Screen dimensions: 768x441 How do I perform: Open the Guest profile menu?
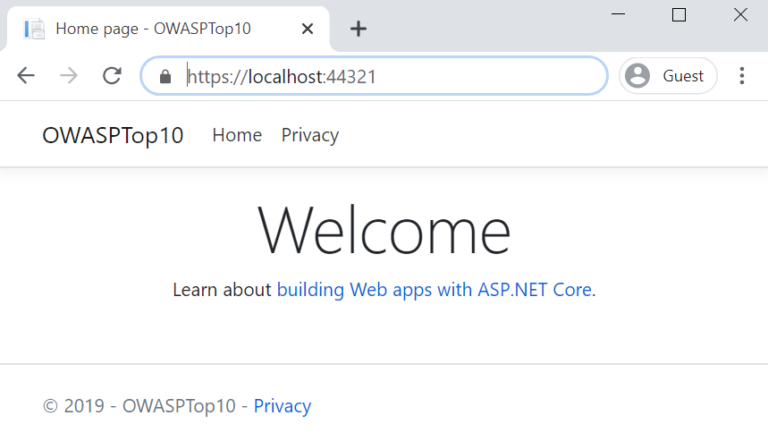click(668, 76)
